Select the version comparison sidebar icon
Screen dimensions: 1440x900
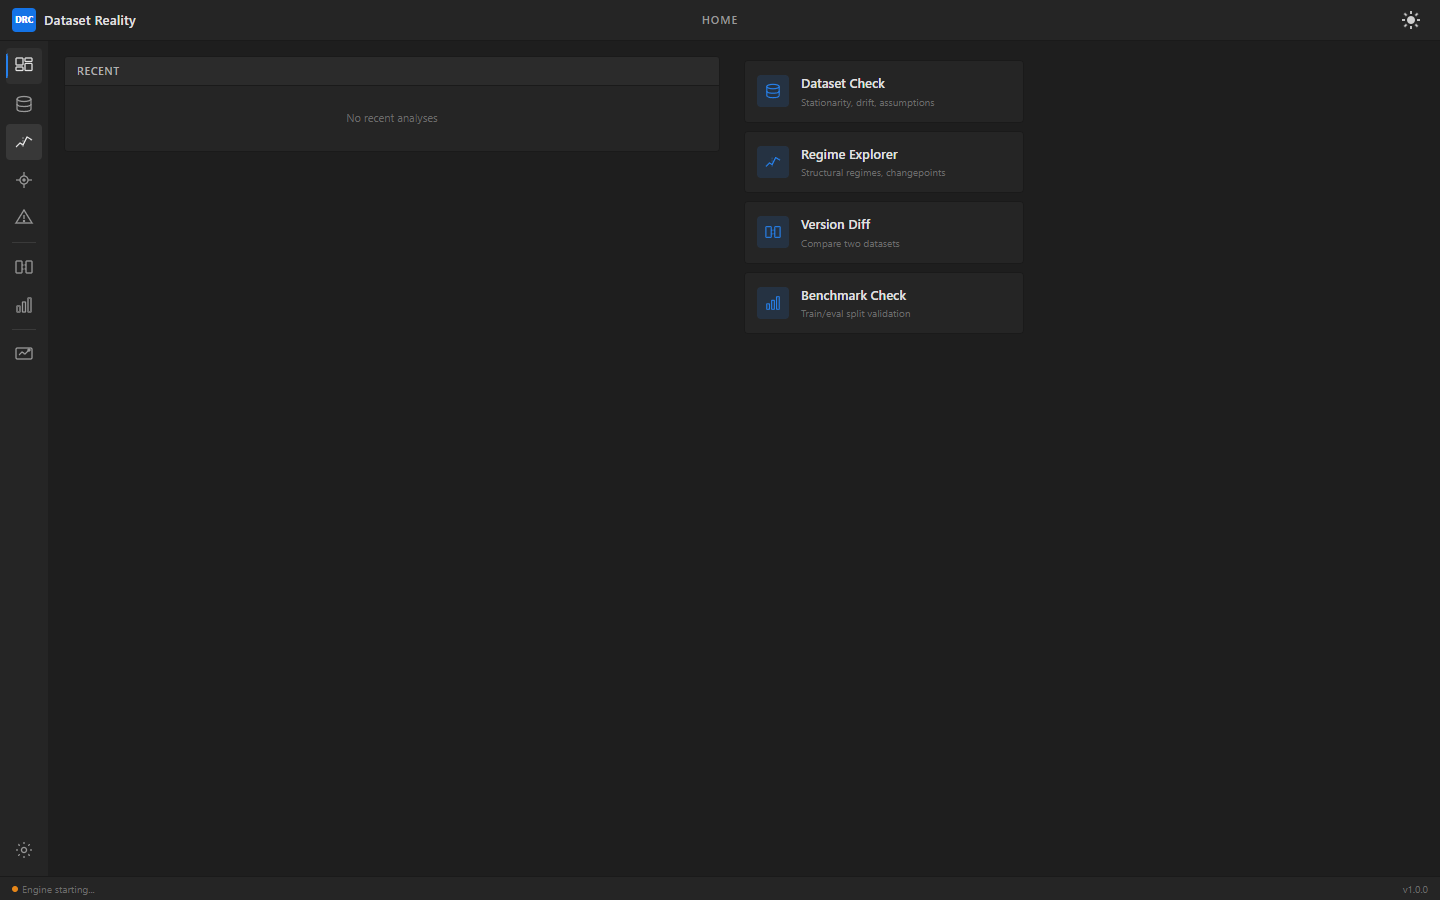(x=23, y=267)
